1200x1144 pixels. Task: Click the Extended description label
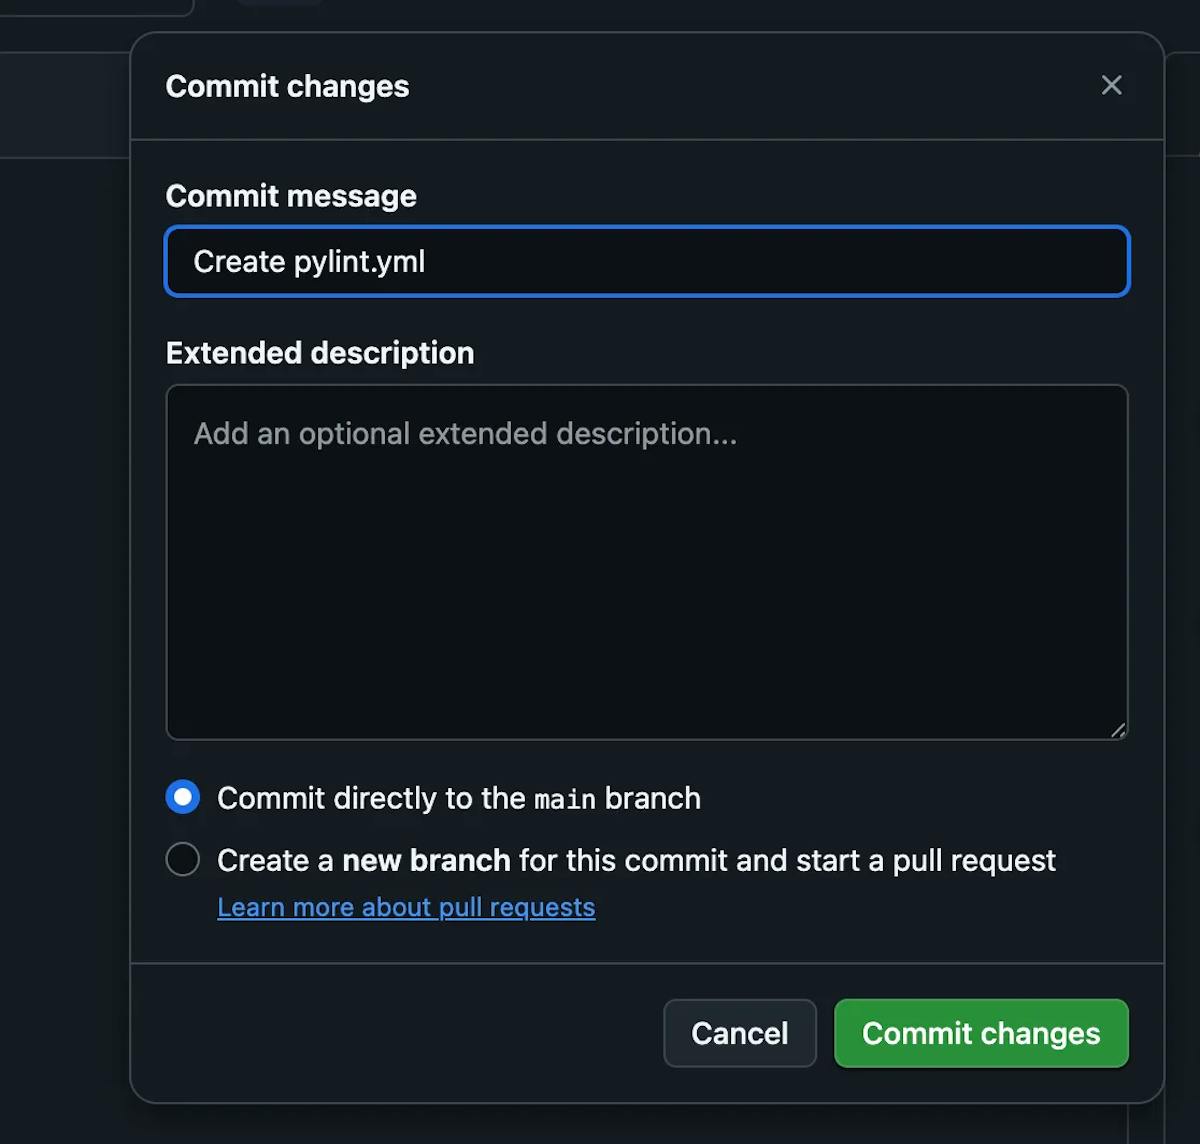(320, 353)
